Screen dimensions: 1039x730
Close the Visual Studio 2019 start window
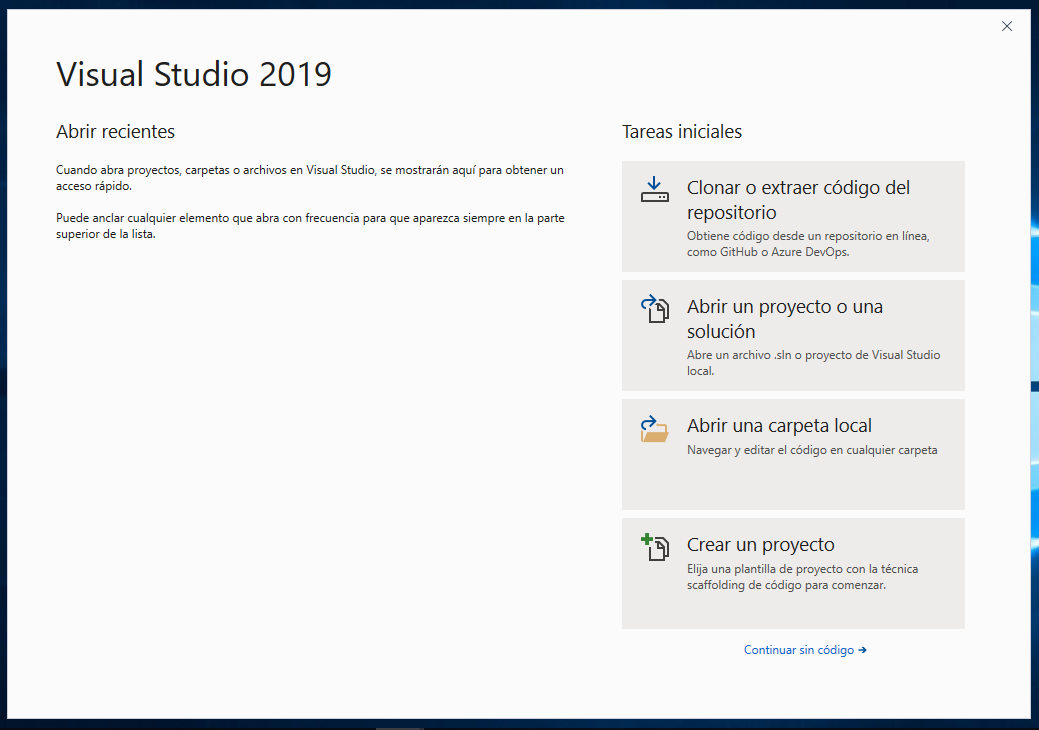point(1007,26)
